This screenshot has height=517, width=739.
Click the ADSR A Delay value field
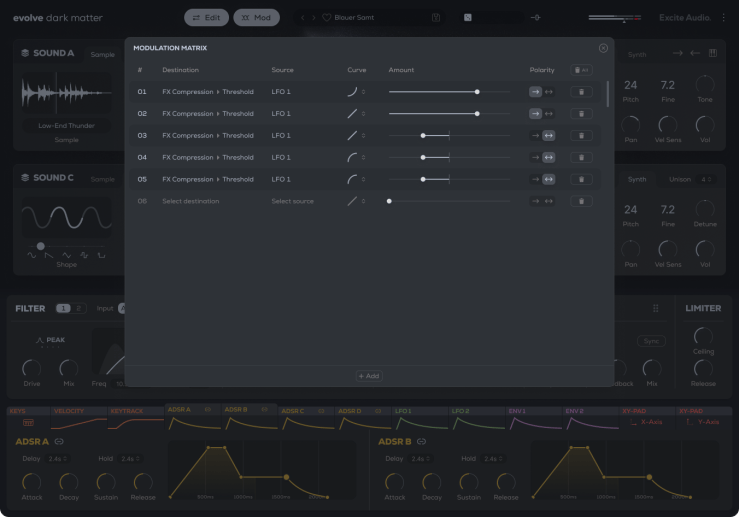[x=57, y=459]
